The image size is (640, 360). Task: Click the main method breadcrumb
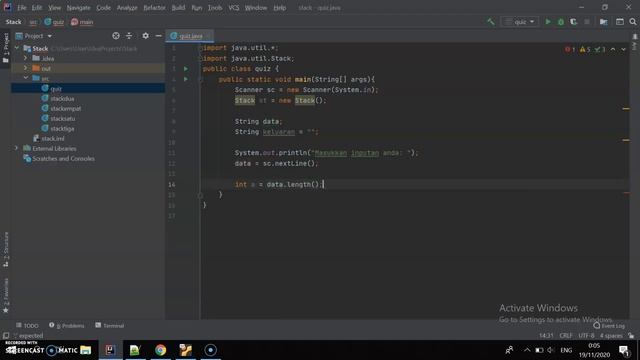(82, 22)
